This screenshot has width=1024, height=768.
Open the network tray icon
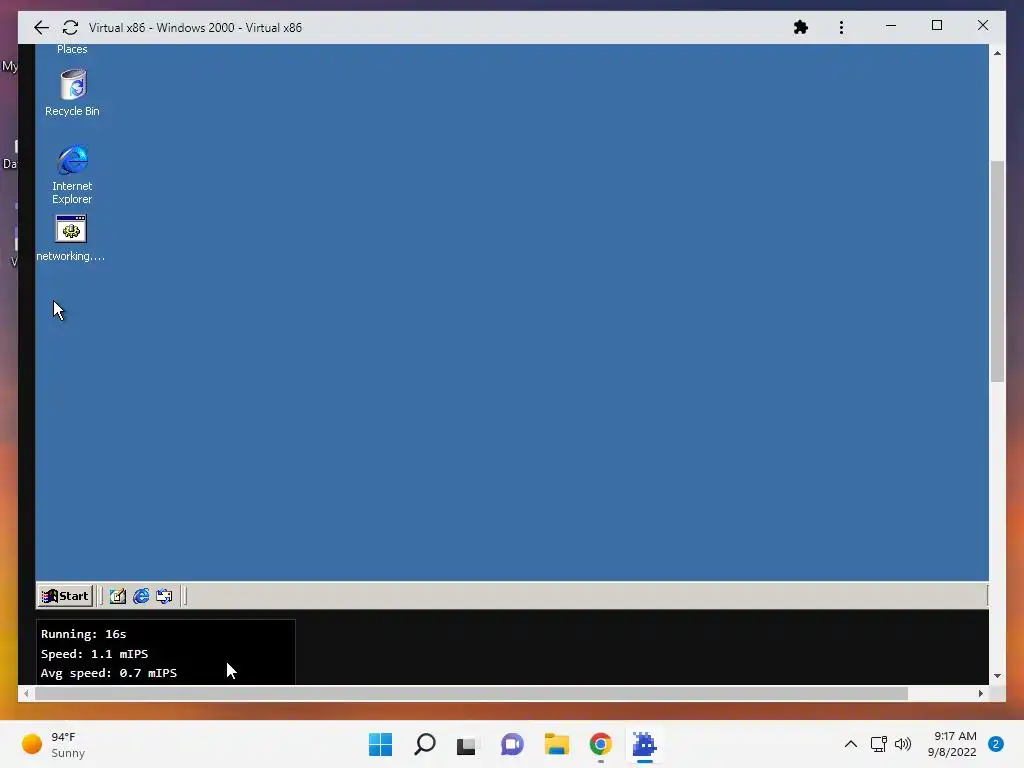click(x=878, y=744)
